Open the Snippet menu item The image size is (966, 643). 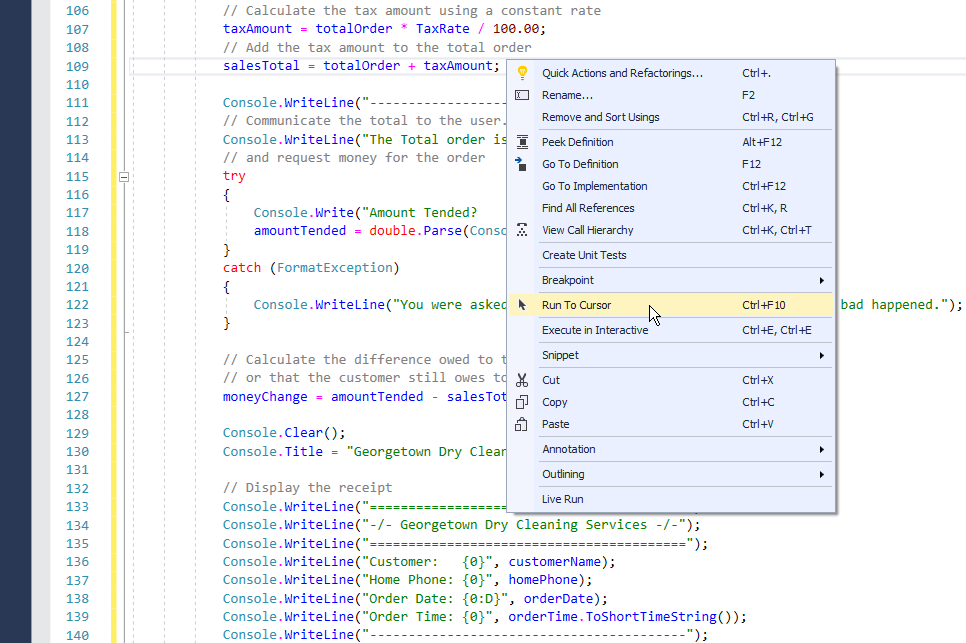coord(671,355)
